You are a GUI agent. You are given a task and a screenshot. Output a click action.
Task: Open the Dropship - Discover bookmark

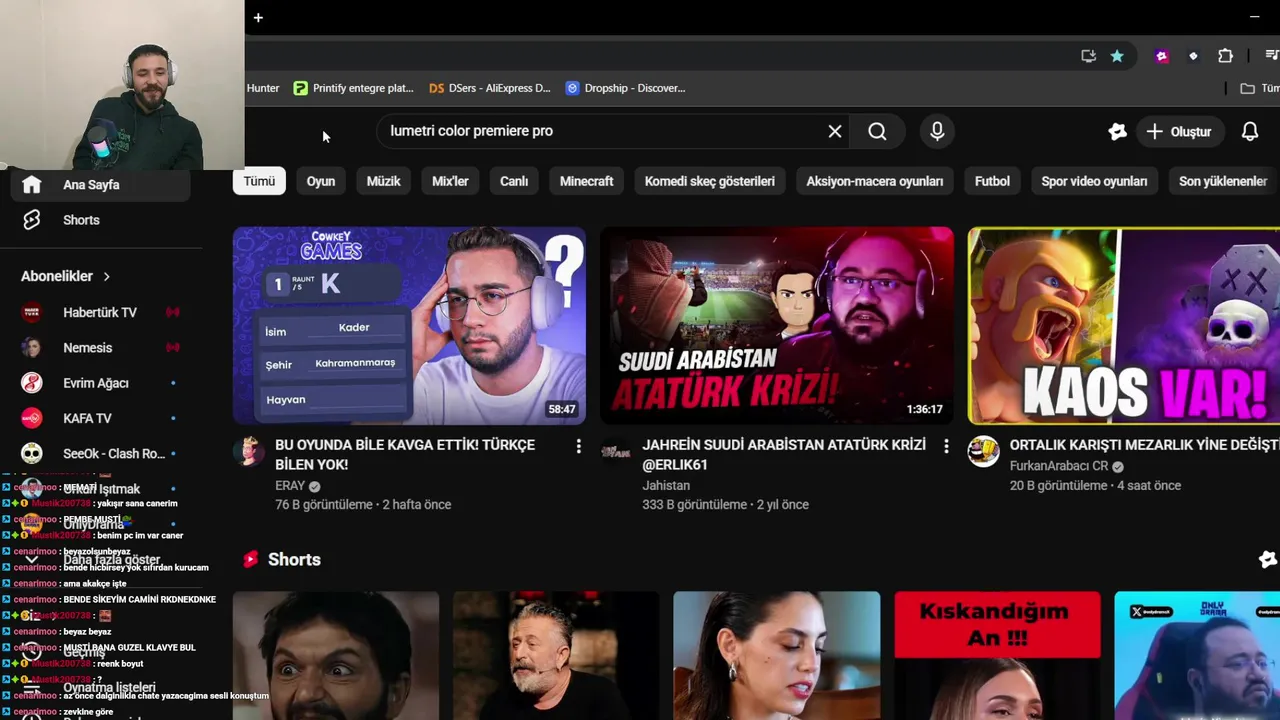point(625,88)
